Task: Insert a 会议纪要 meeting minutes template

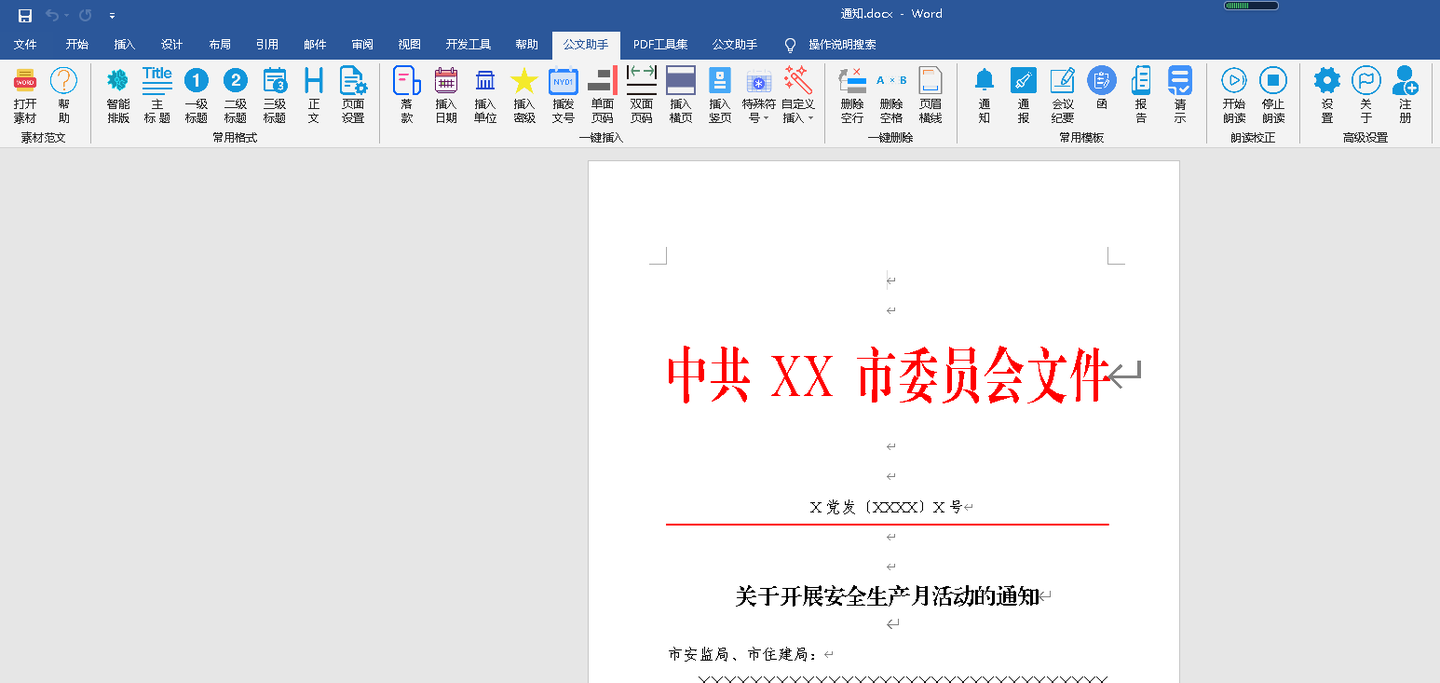Action: point(1062,95)
